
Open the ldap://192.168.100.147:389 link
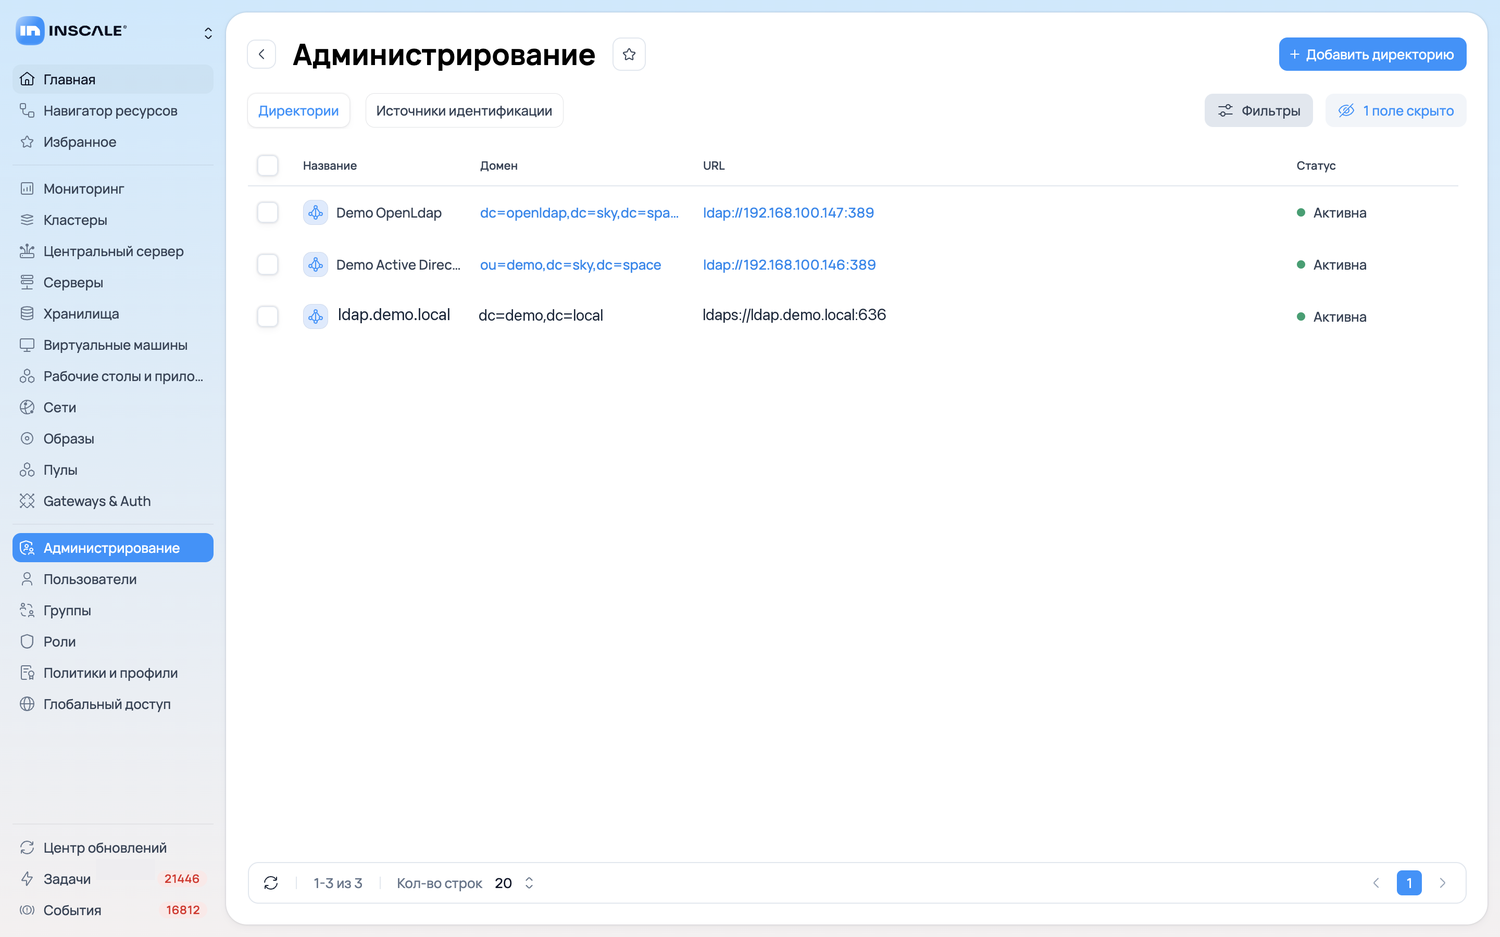pyautogui.click(x=788, y=212)
